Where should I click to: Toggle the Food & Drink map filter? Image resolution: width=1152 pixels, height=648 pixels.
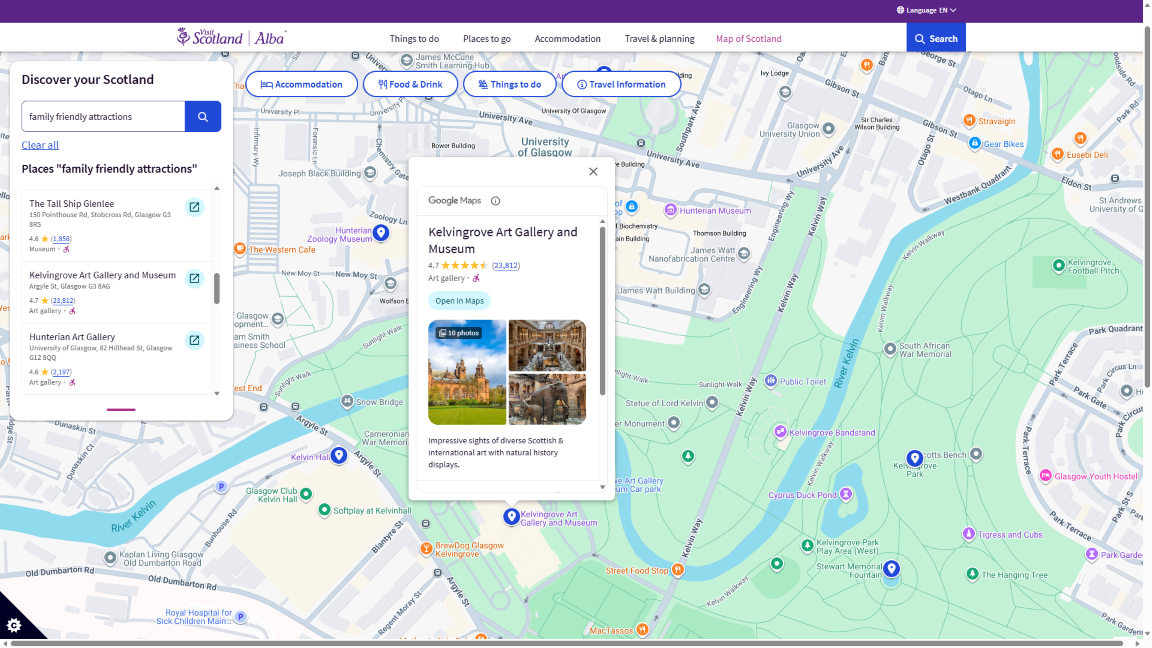410,85
